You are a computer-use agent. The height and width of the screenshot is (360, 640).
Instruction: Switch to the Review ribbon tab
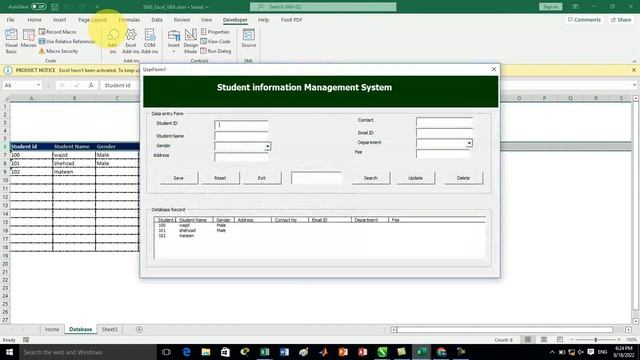click(x=182, y=20)
